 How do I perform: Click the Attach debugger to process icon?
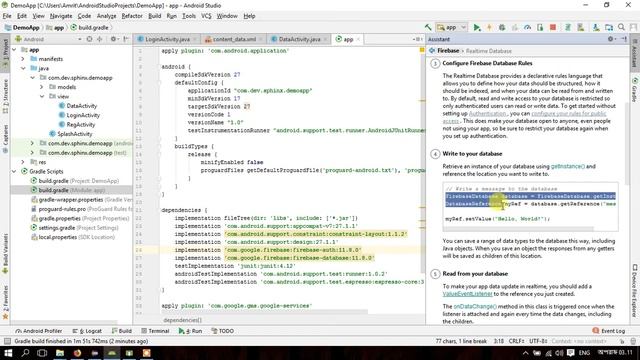click(540, 27)
